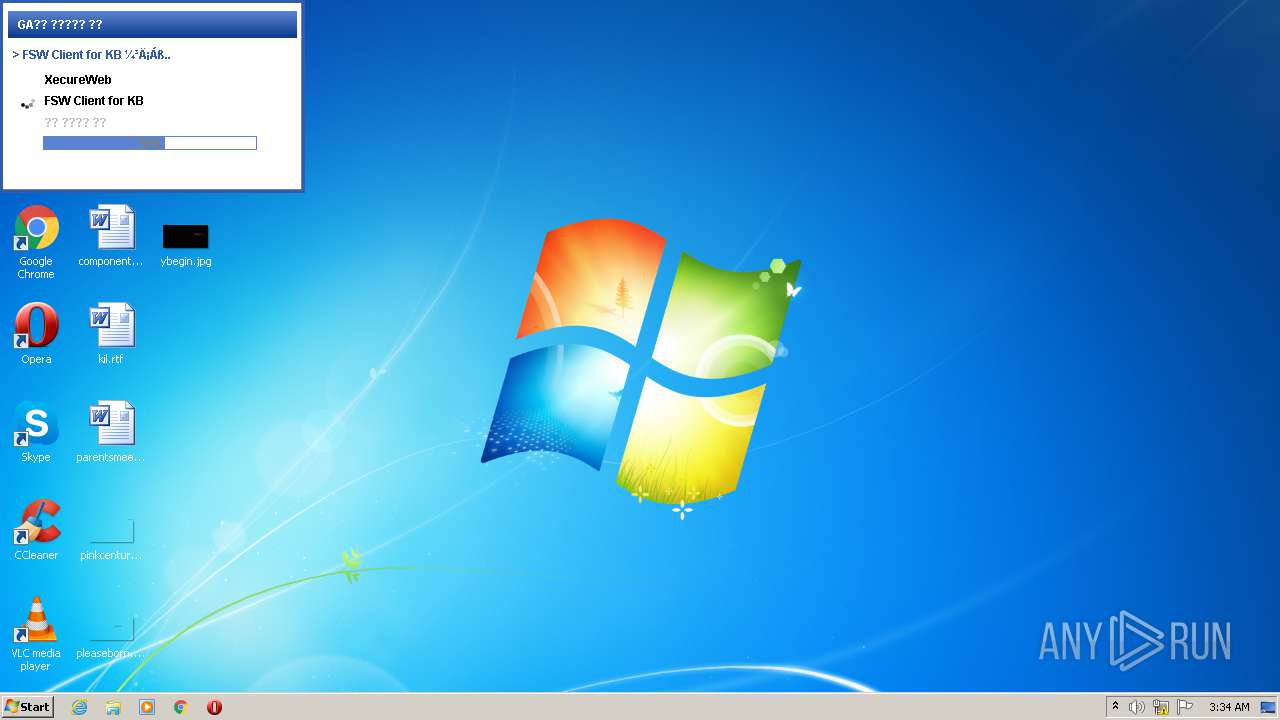Open parentsmee document icon

click(x=111, y=432)
